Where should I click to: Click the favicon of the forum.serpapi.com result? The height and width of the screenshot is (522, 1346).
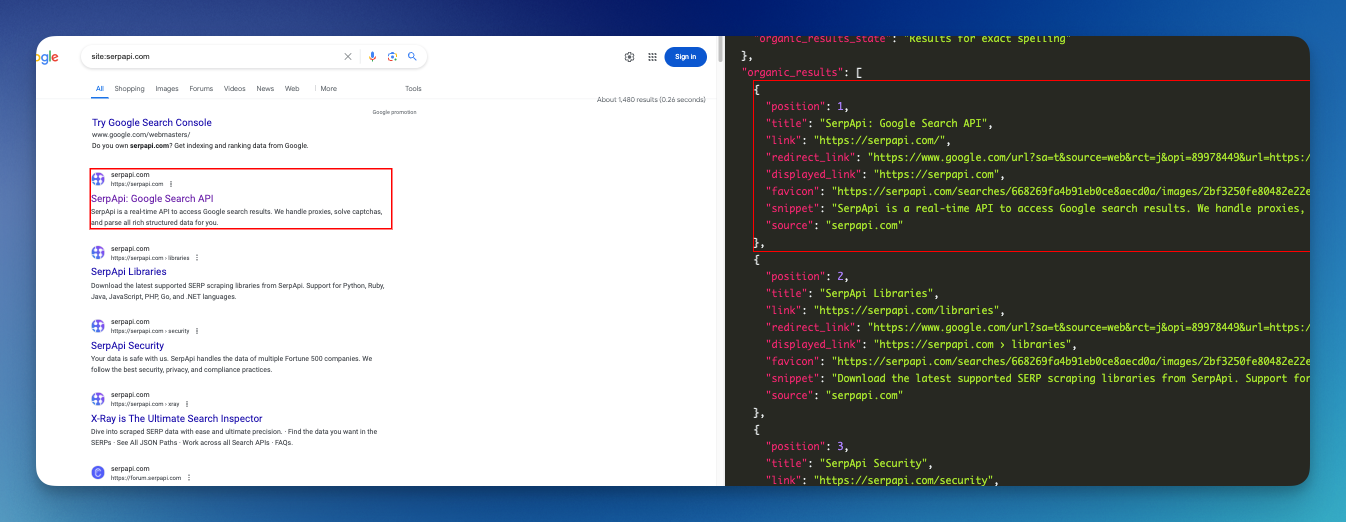point(98,473)
